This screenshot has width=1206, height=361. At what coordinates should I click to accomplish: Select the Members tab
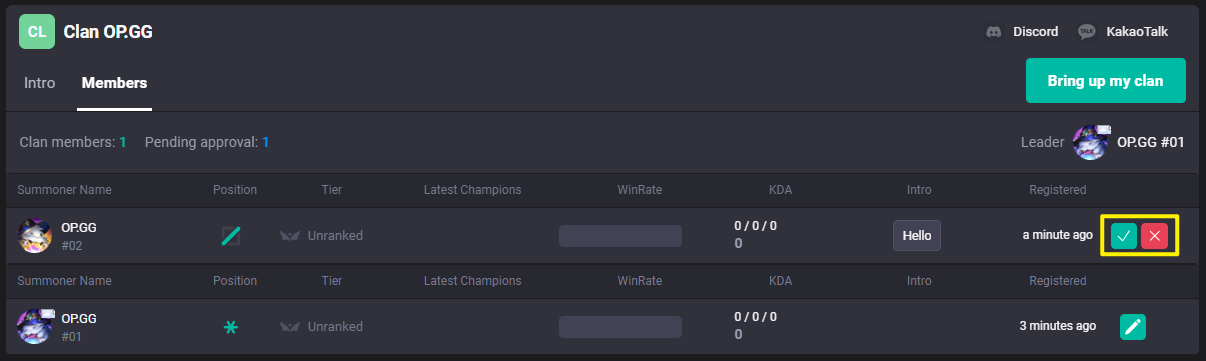pyautogui.click(x=114, y=83)
